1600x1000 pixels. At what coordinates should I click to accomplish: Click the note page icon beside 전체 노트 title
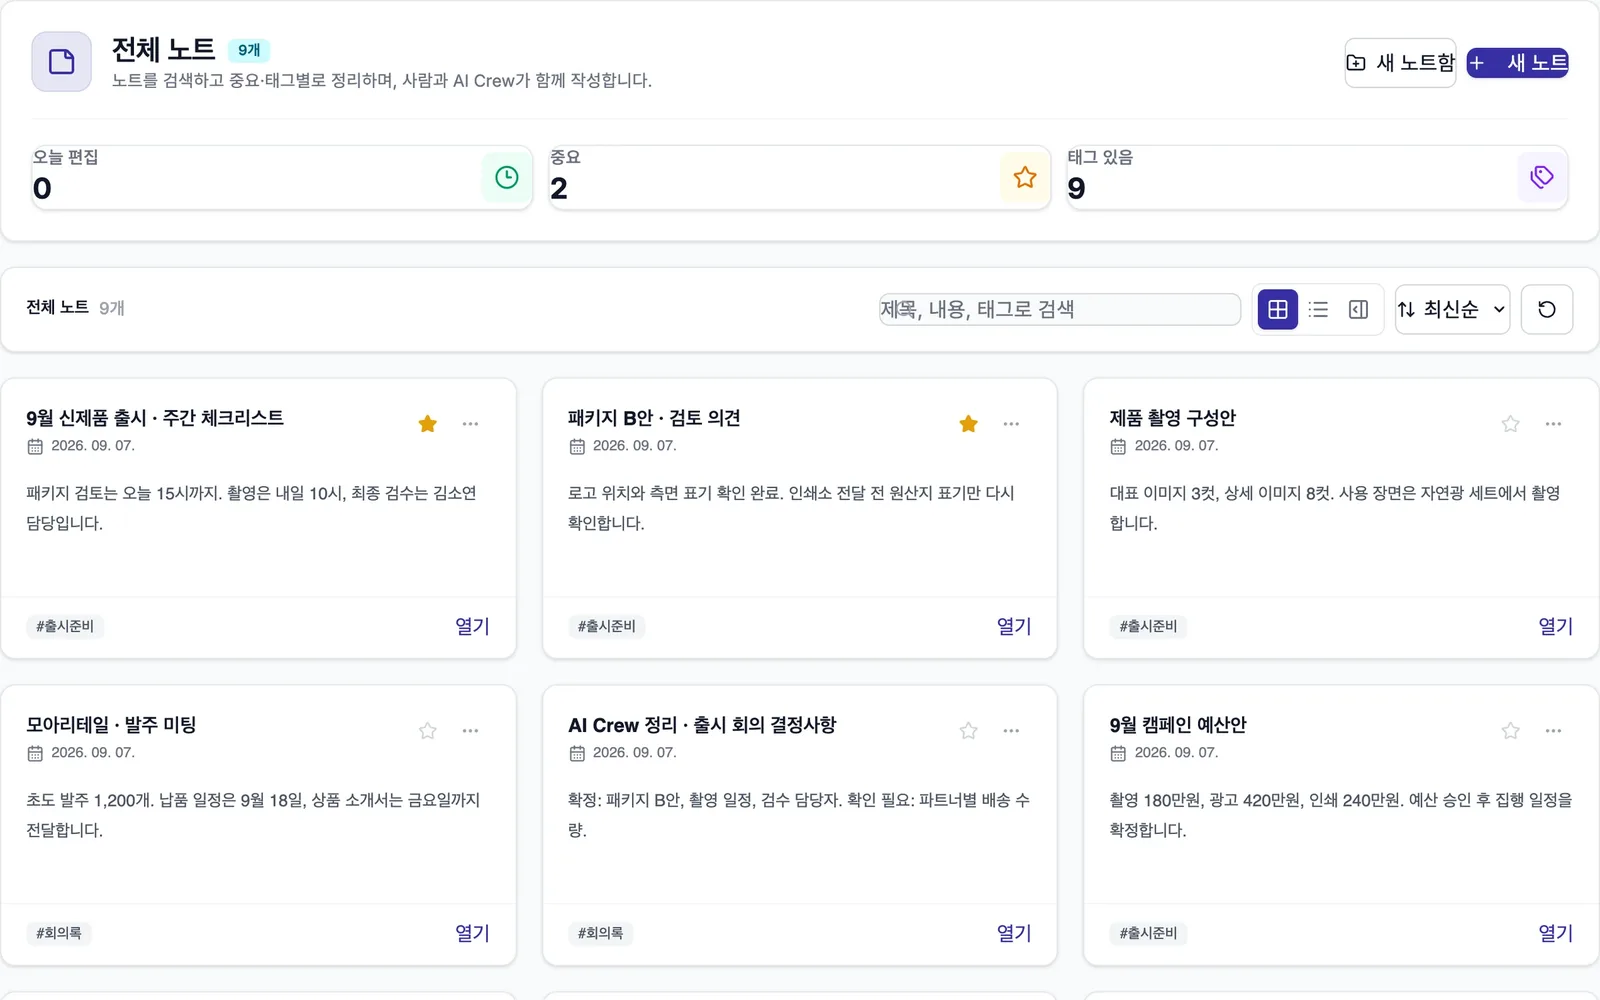[62, 62]
